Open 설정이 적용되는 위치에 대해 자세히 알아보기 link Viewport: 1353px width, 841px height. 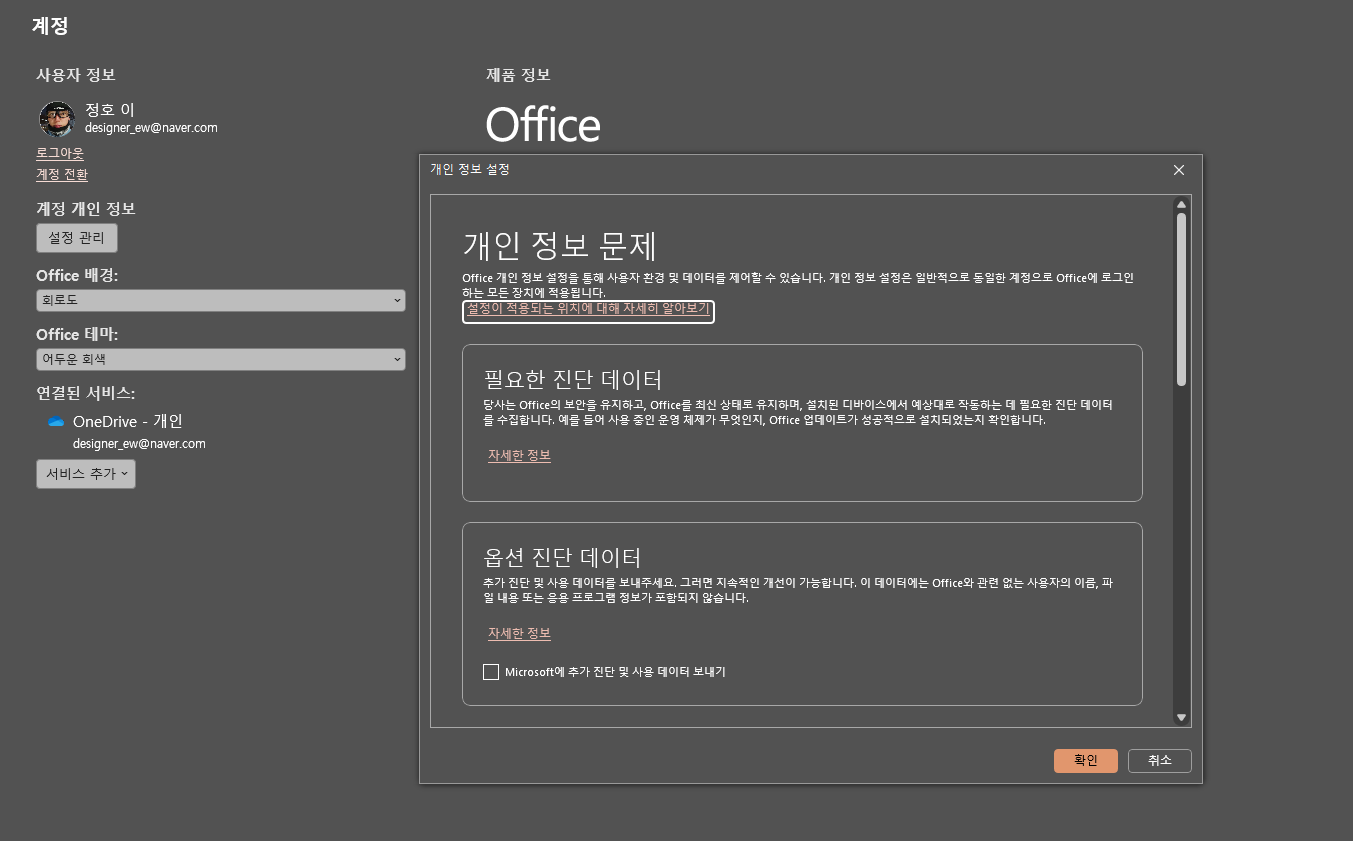pos(588,311)
